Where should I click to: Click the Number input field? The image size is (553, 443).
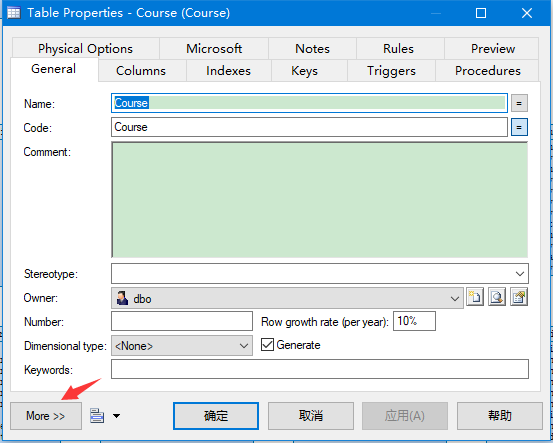tap(182, 321)
